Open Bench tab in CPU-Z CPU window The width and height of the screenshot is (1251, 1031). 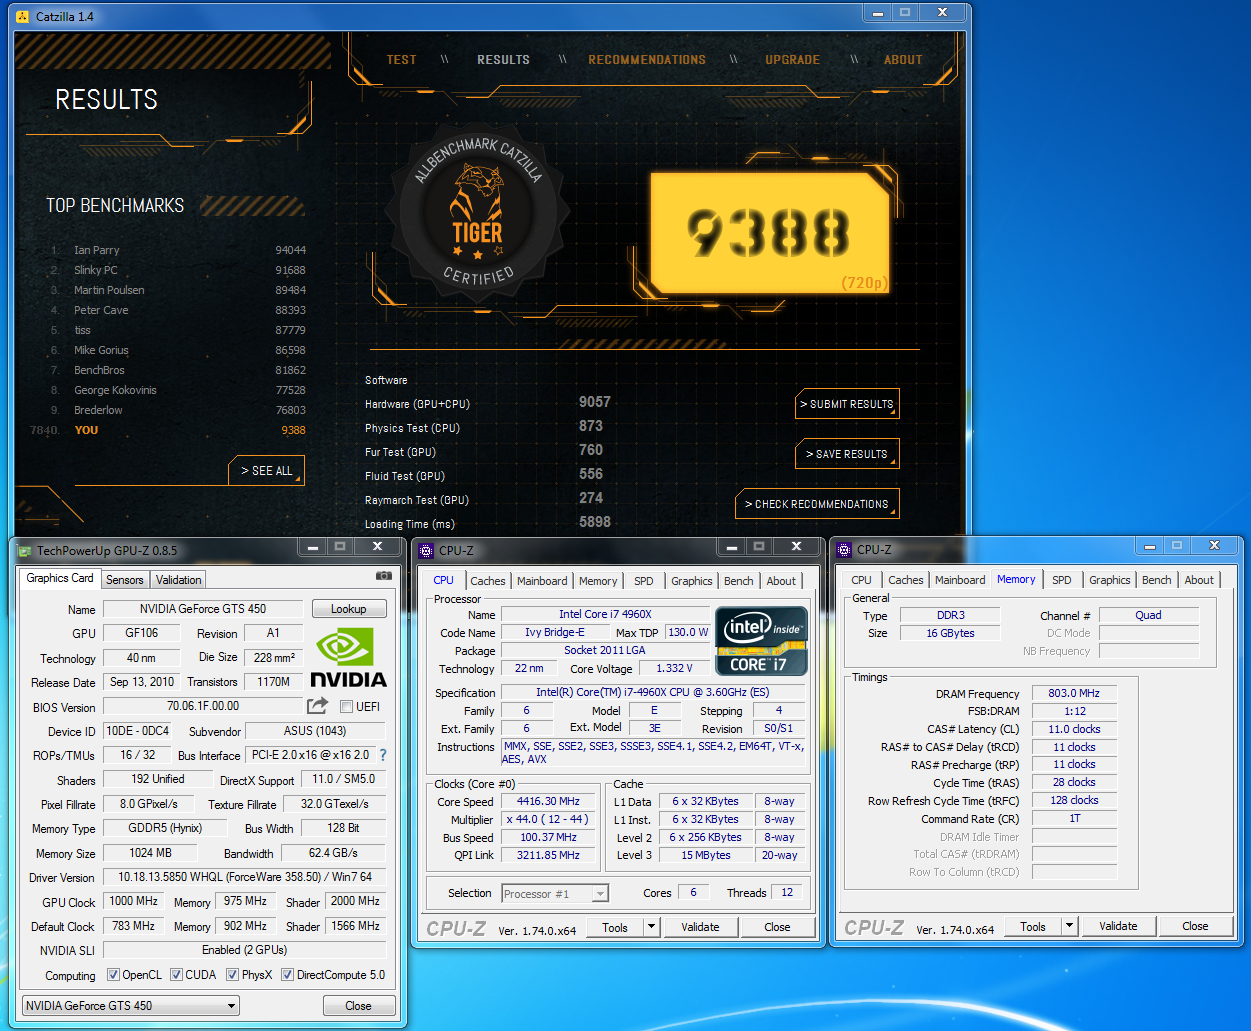(x=739, y=581)
